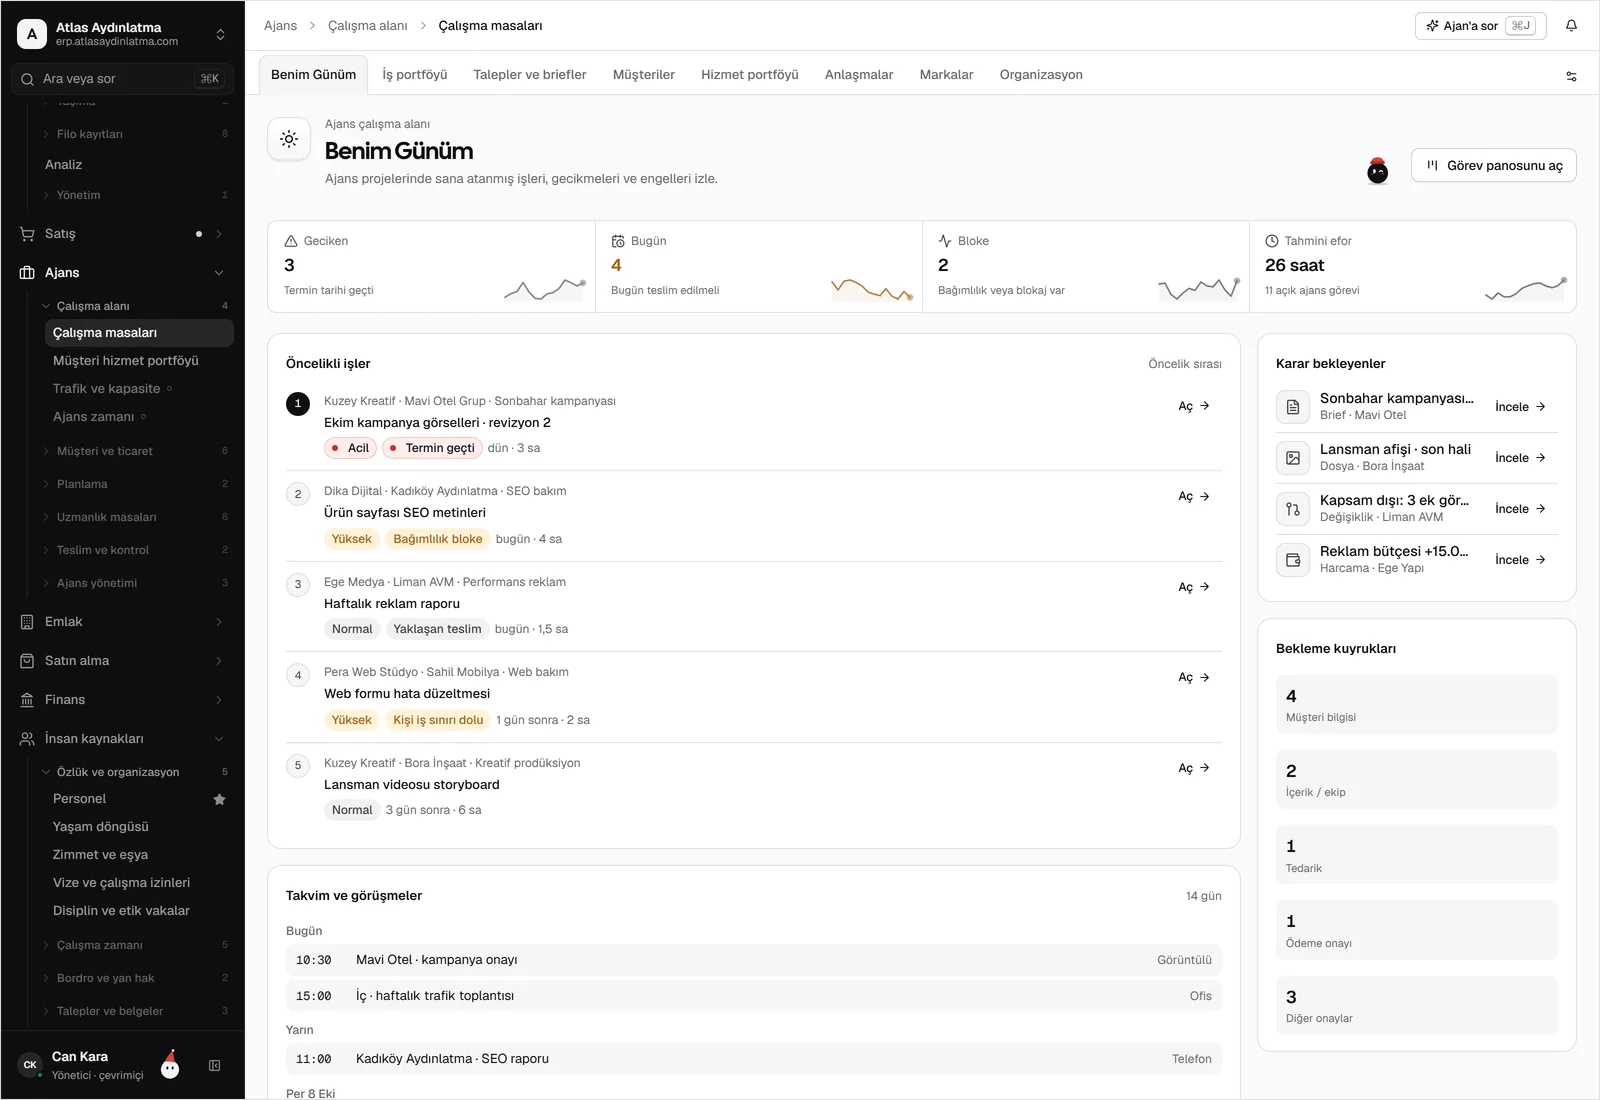Image resolution: width=1600 pixels, height=1100 pixels.
Task: Open the Müşteriler tab
Action: 644,75
